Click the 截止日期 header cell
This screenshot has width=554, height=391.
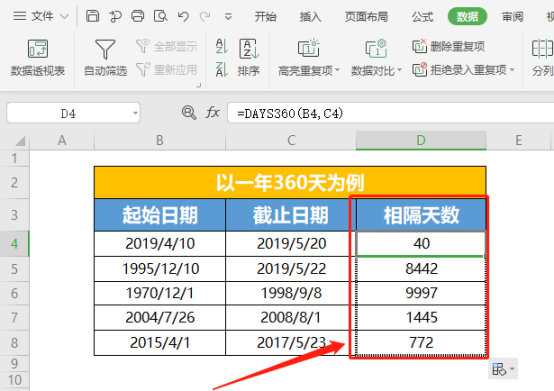(291, 215)
